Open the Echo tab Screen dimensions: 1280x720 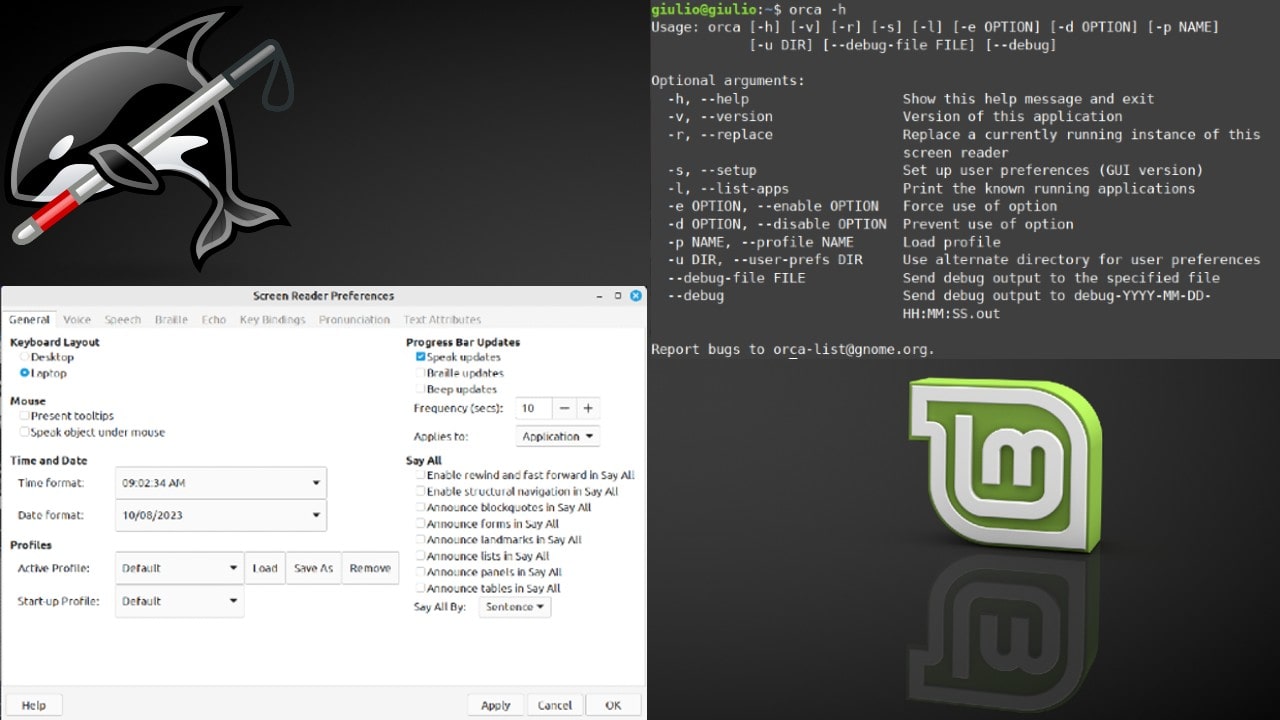point(213,320)
